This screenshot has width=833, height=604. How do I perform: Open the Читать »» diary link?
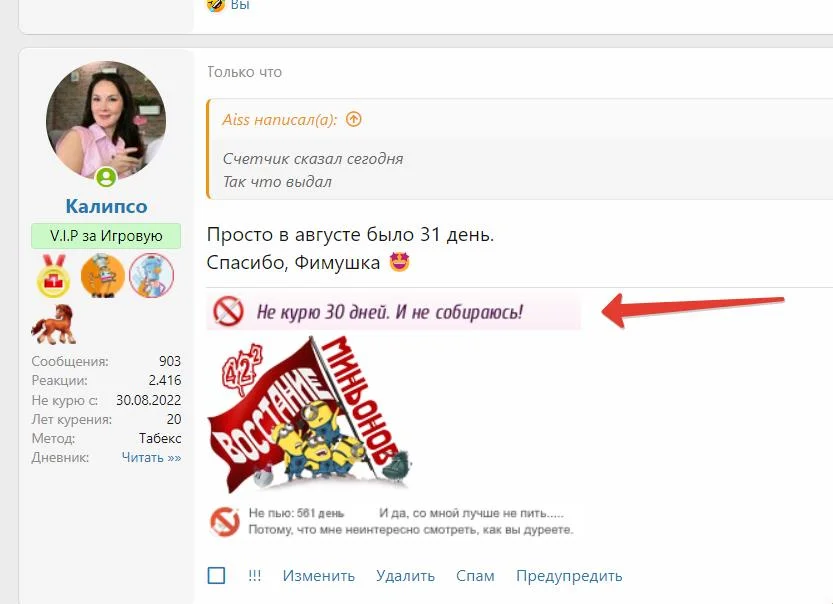tap(151, 457)
